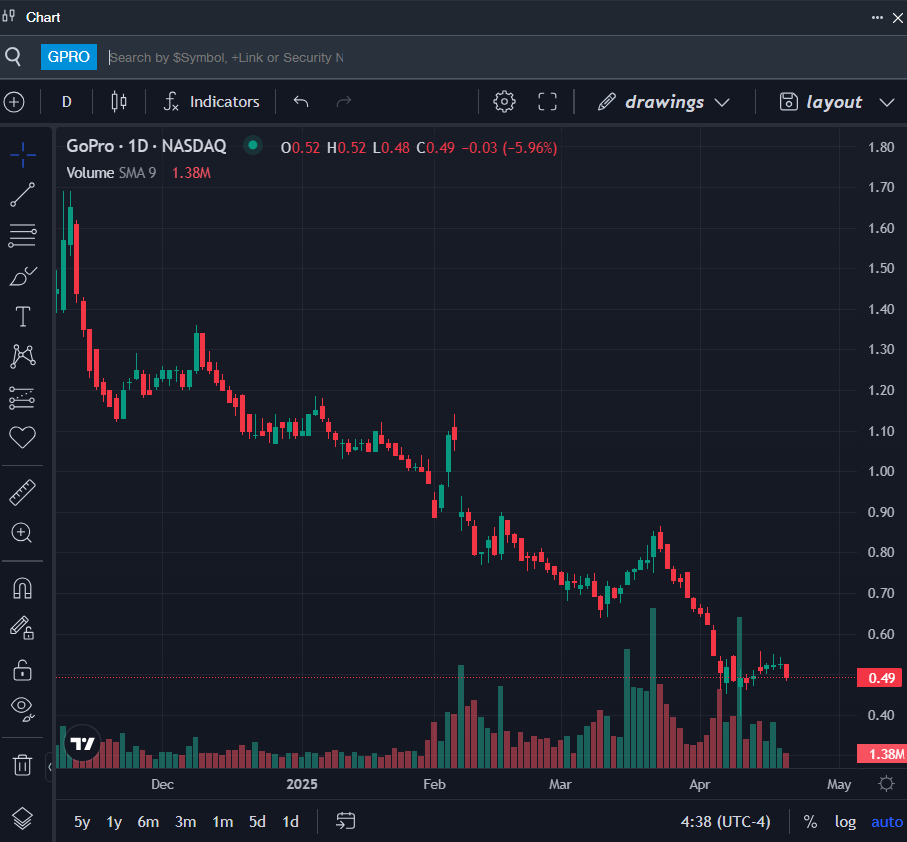Open the Fibonacci retracement tools
907x842 pixels.
pyautogui.click(x=23, y=235)
